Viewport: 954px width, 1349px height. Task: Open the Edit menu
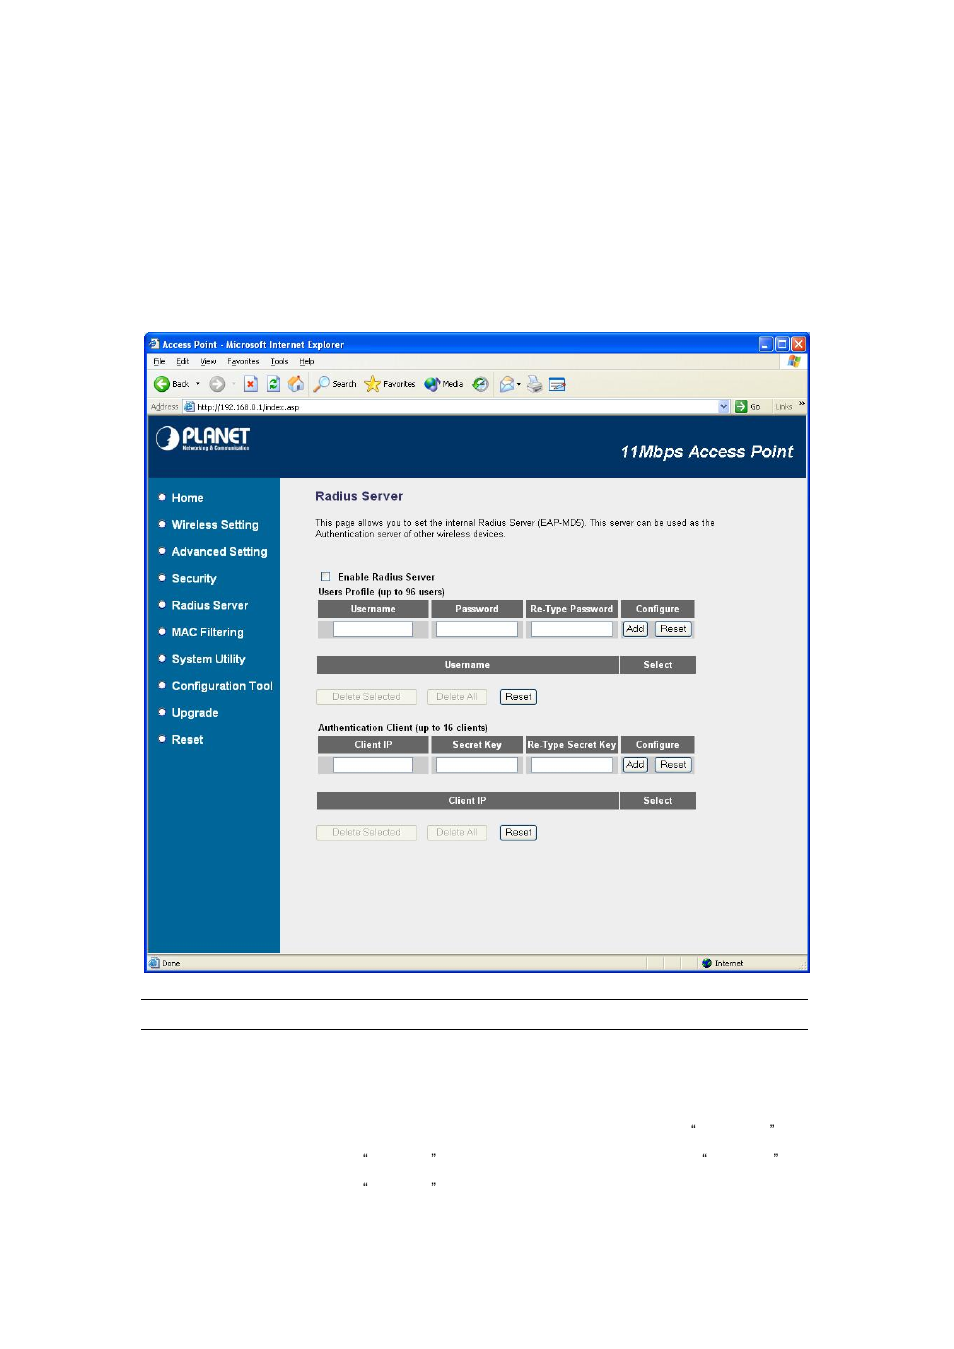tap(183, 362)
